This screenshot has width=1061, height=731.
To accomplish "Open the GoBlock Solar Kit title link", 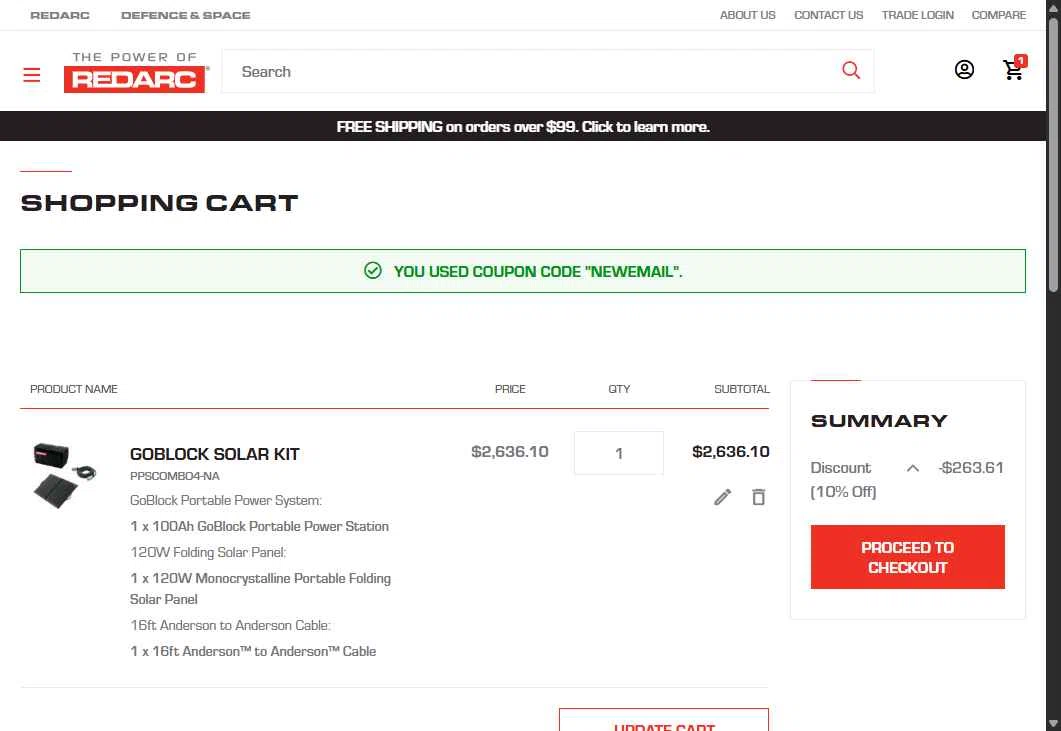I will click(x=215, y=454).
